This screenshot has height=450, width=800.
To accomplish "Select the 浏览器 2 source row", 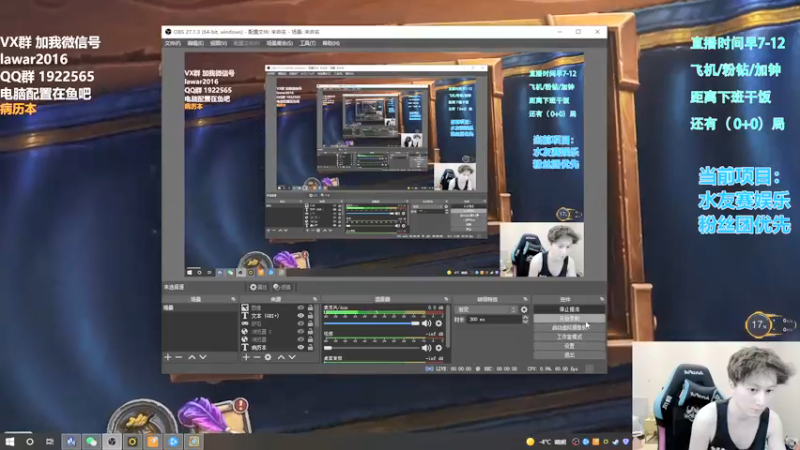I will coord(278,332).
